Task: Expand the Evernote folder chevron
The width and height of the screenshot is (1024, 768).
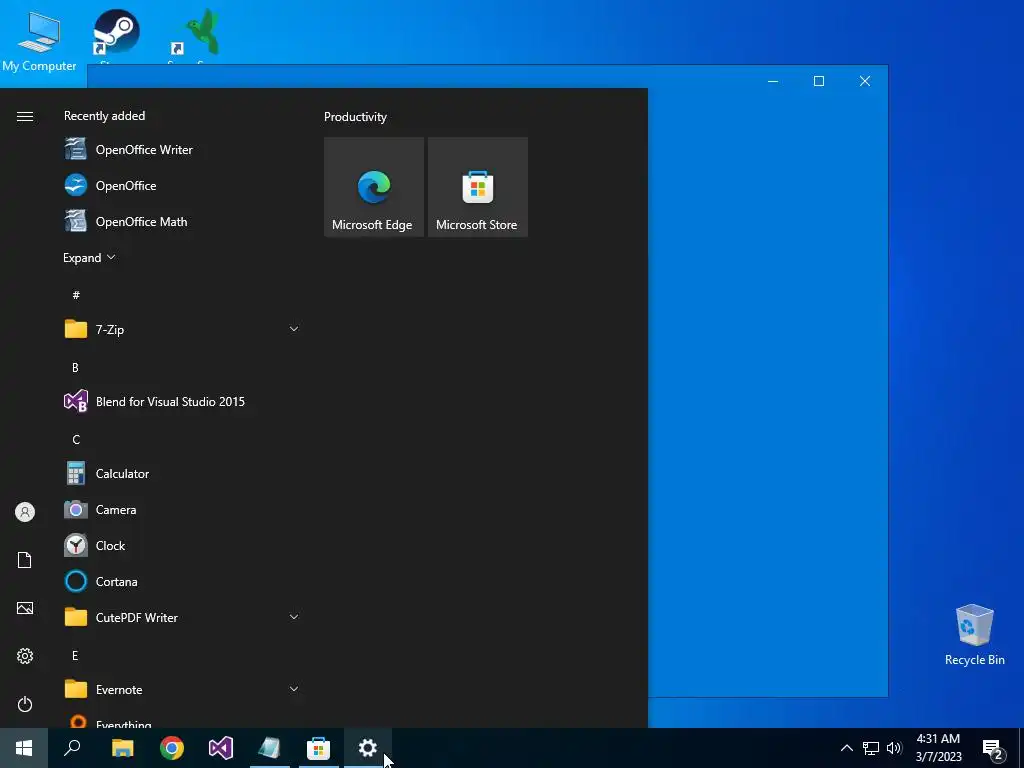Action: (294, 689)
